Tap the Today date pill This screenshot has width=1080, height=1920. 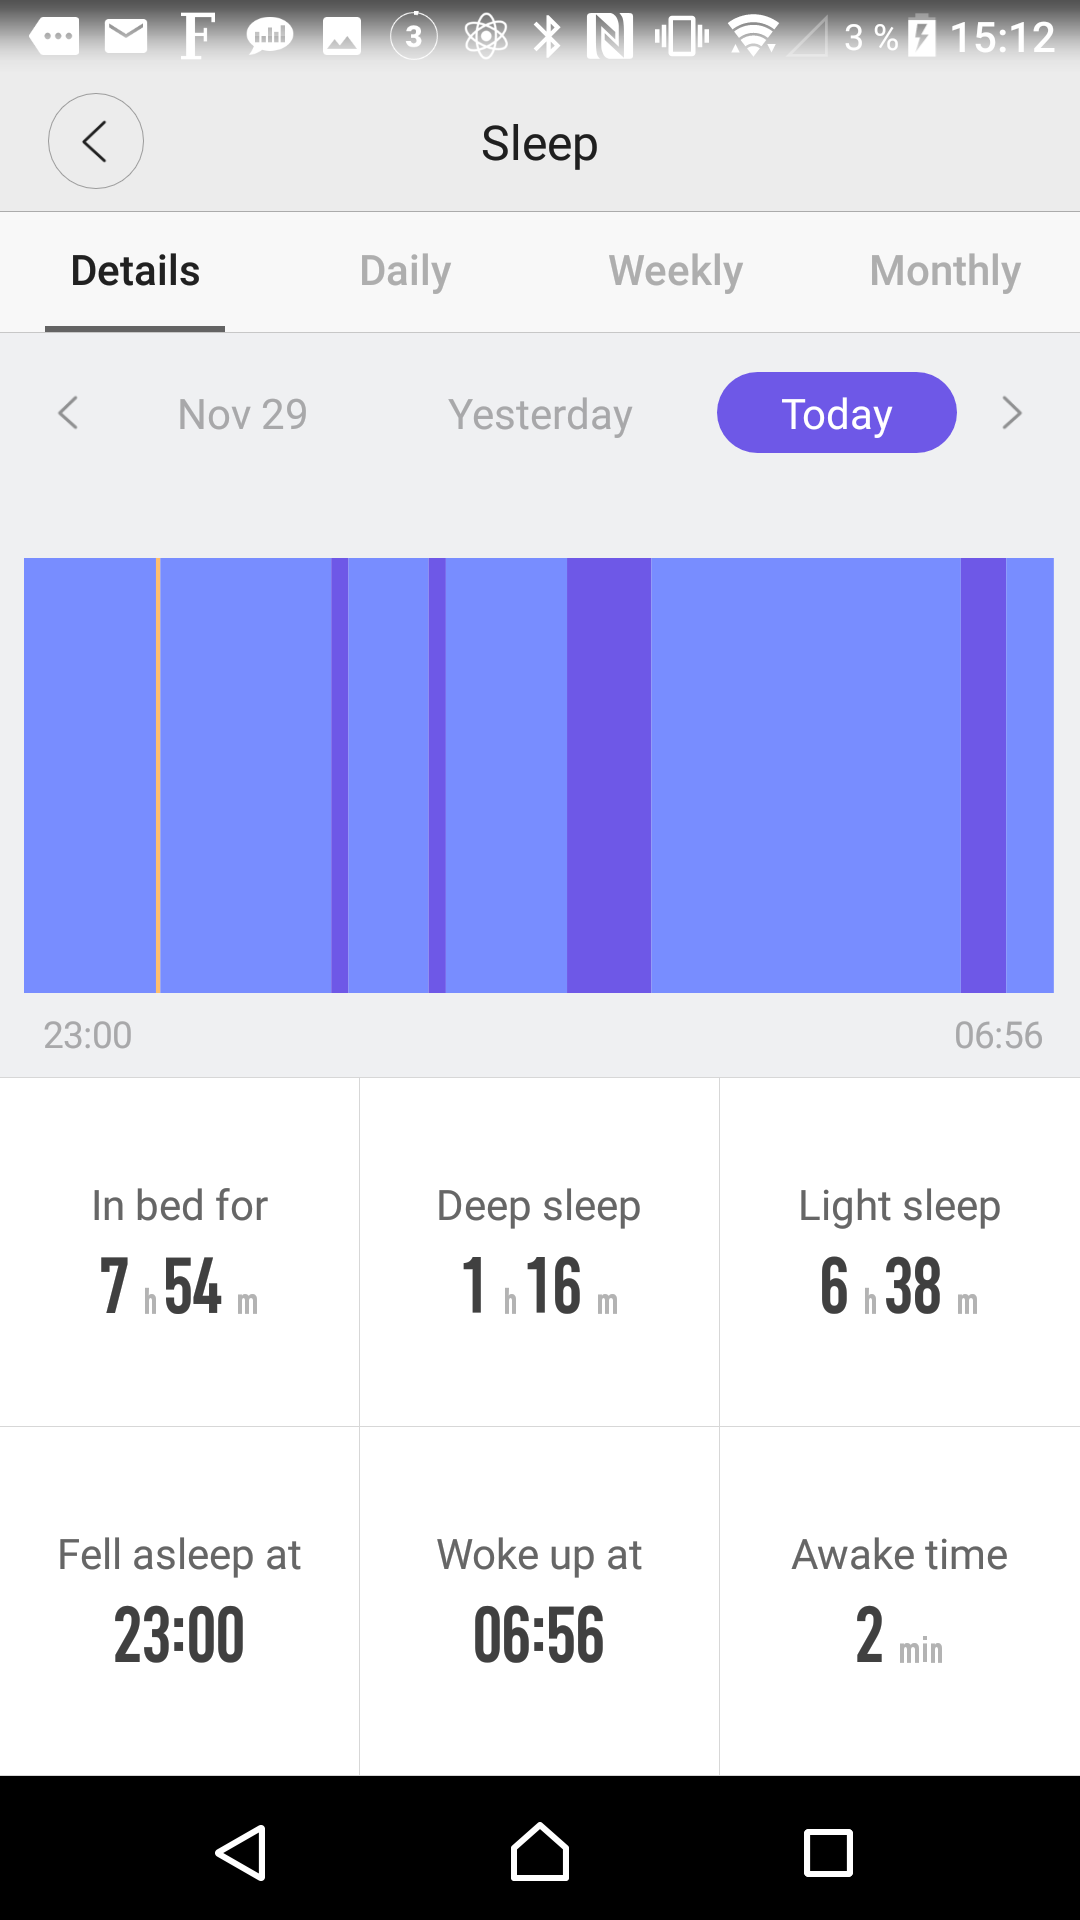836,413
